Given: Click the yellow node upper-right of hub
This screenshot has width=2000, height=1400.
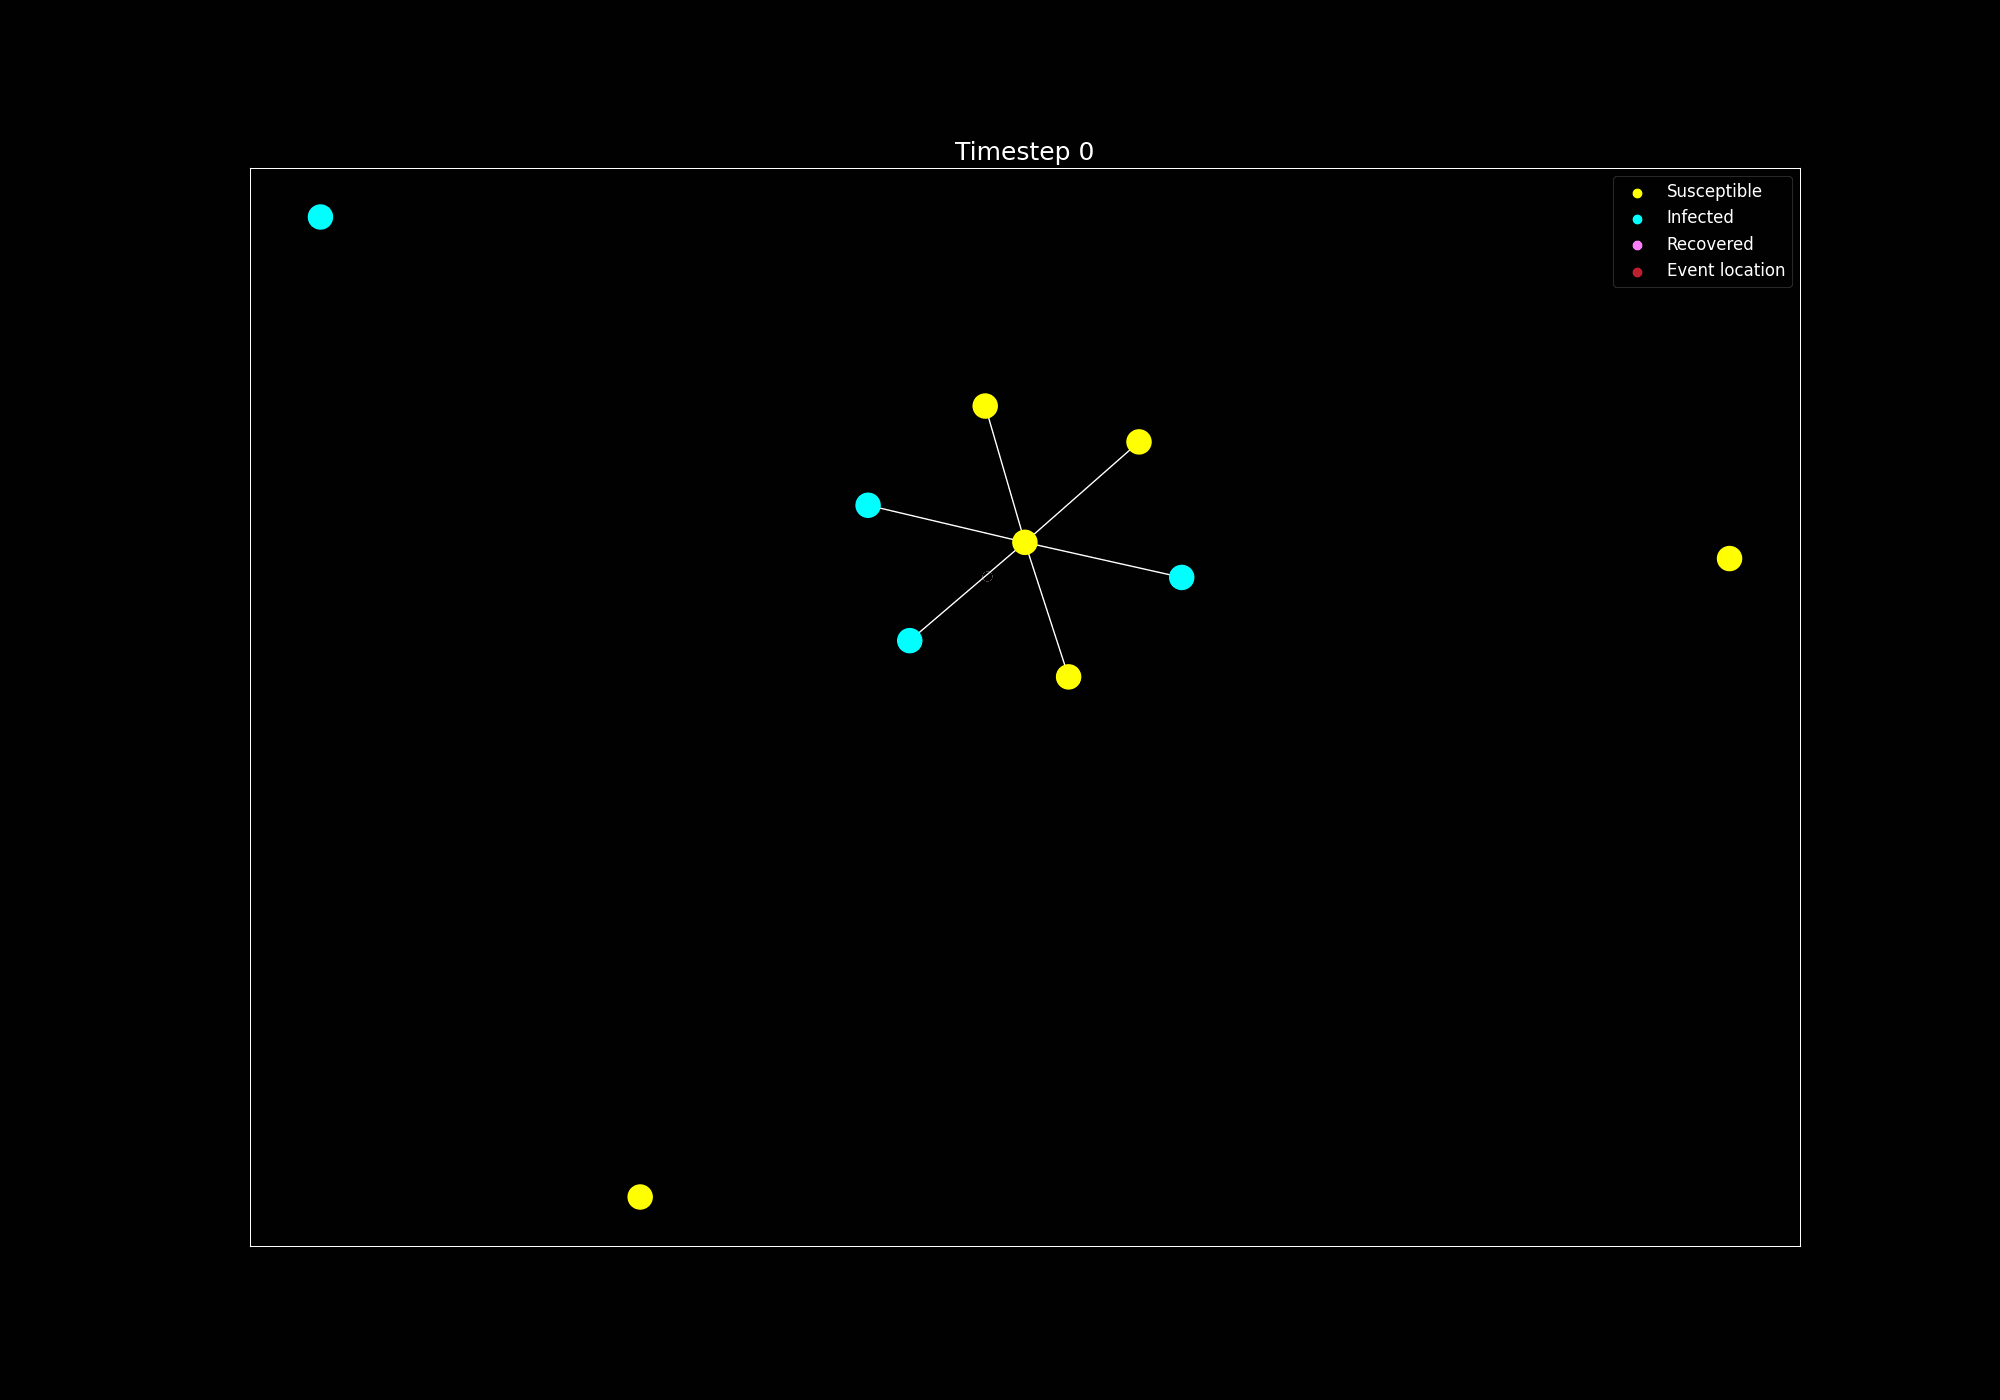Looking at the screenshot, I should [1138, 442].
